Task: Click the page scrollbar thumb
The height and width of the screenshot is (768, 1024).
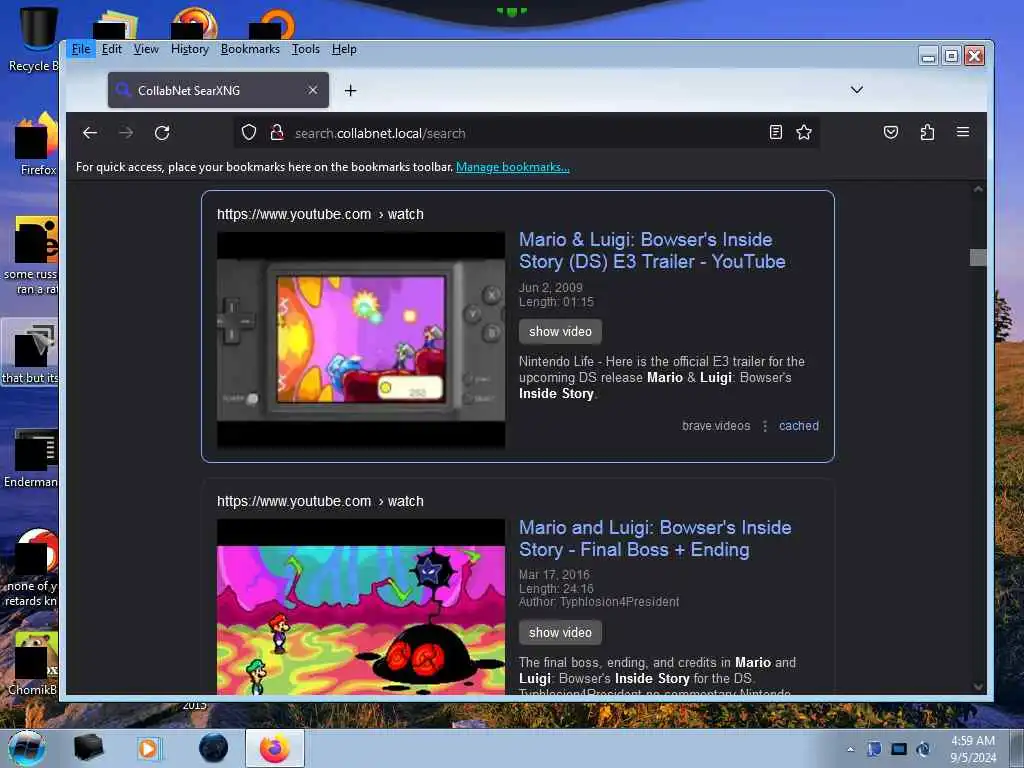Action: click(x=978, y=257)
